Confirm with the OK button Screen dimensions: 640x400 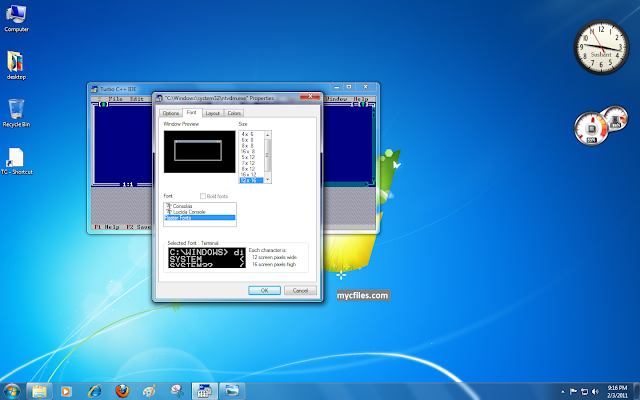click(264, 291)
